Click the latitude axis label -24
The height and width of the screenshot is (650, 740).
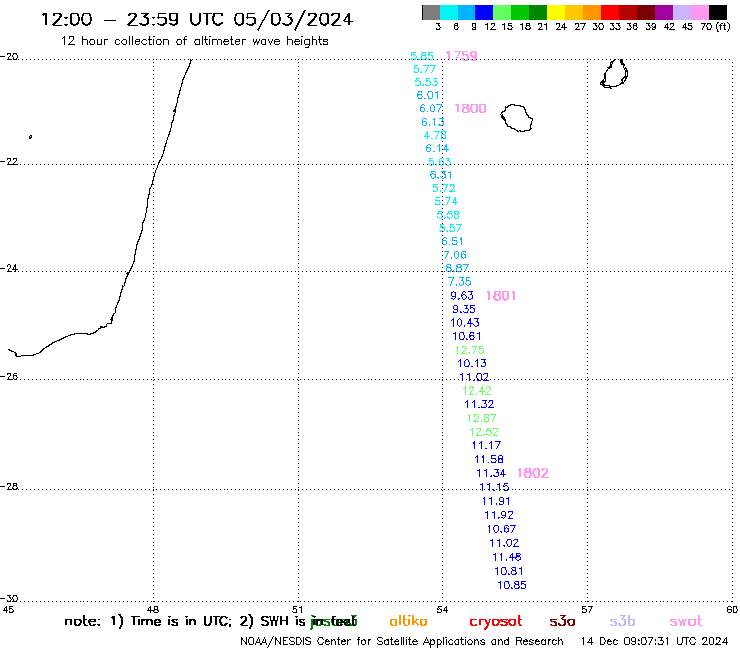[9, 268]
